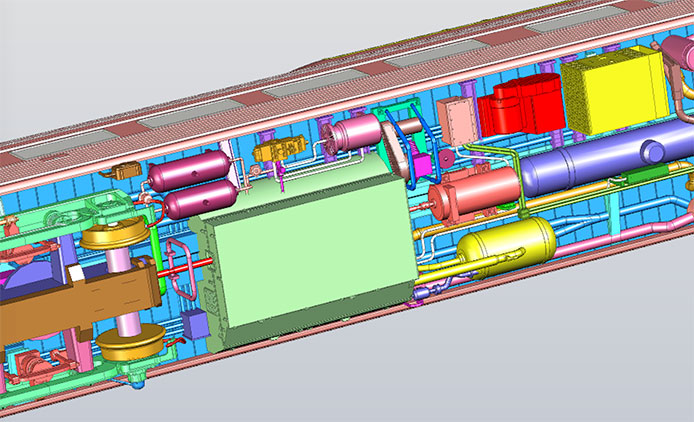Pick the small magenta cube near blue tubes
The image size is (694, 422).
click(x=422, y=165)
